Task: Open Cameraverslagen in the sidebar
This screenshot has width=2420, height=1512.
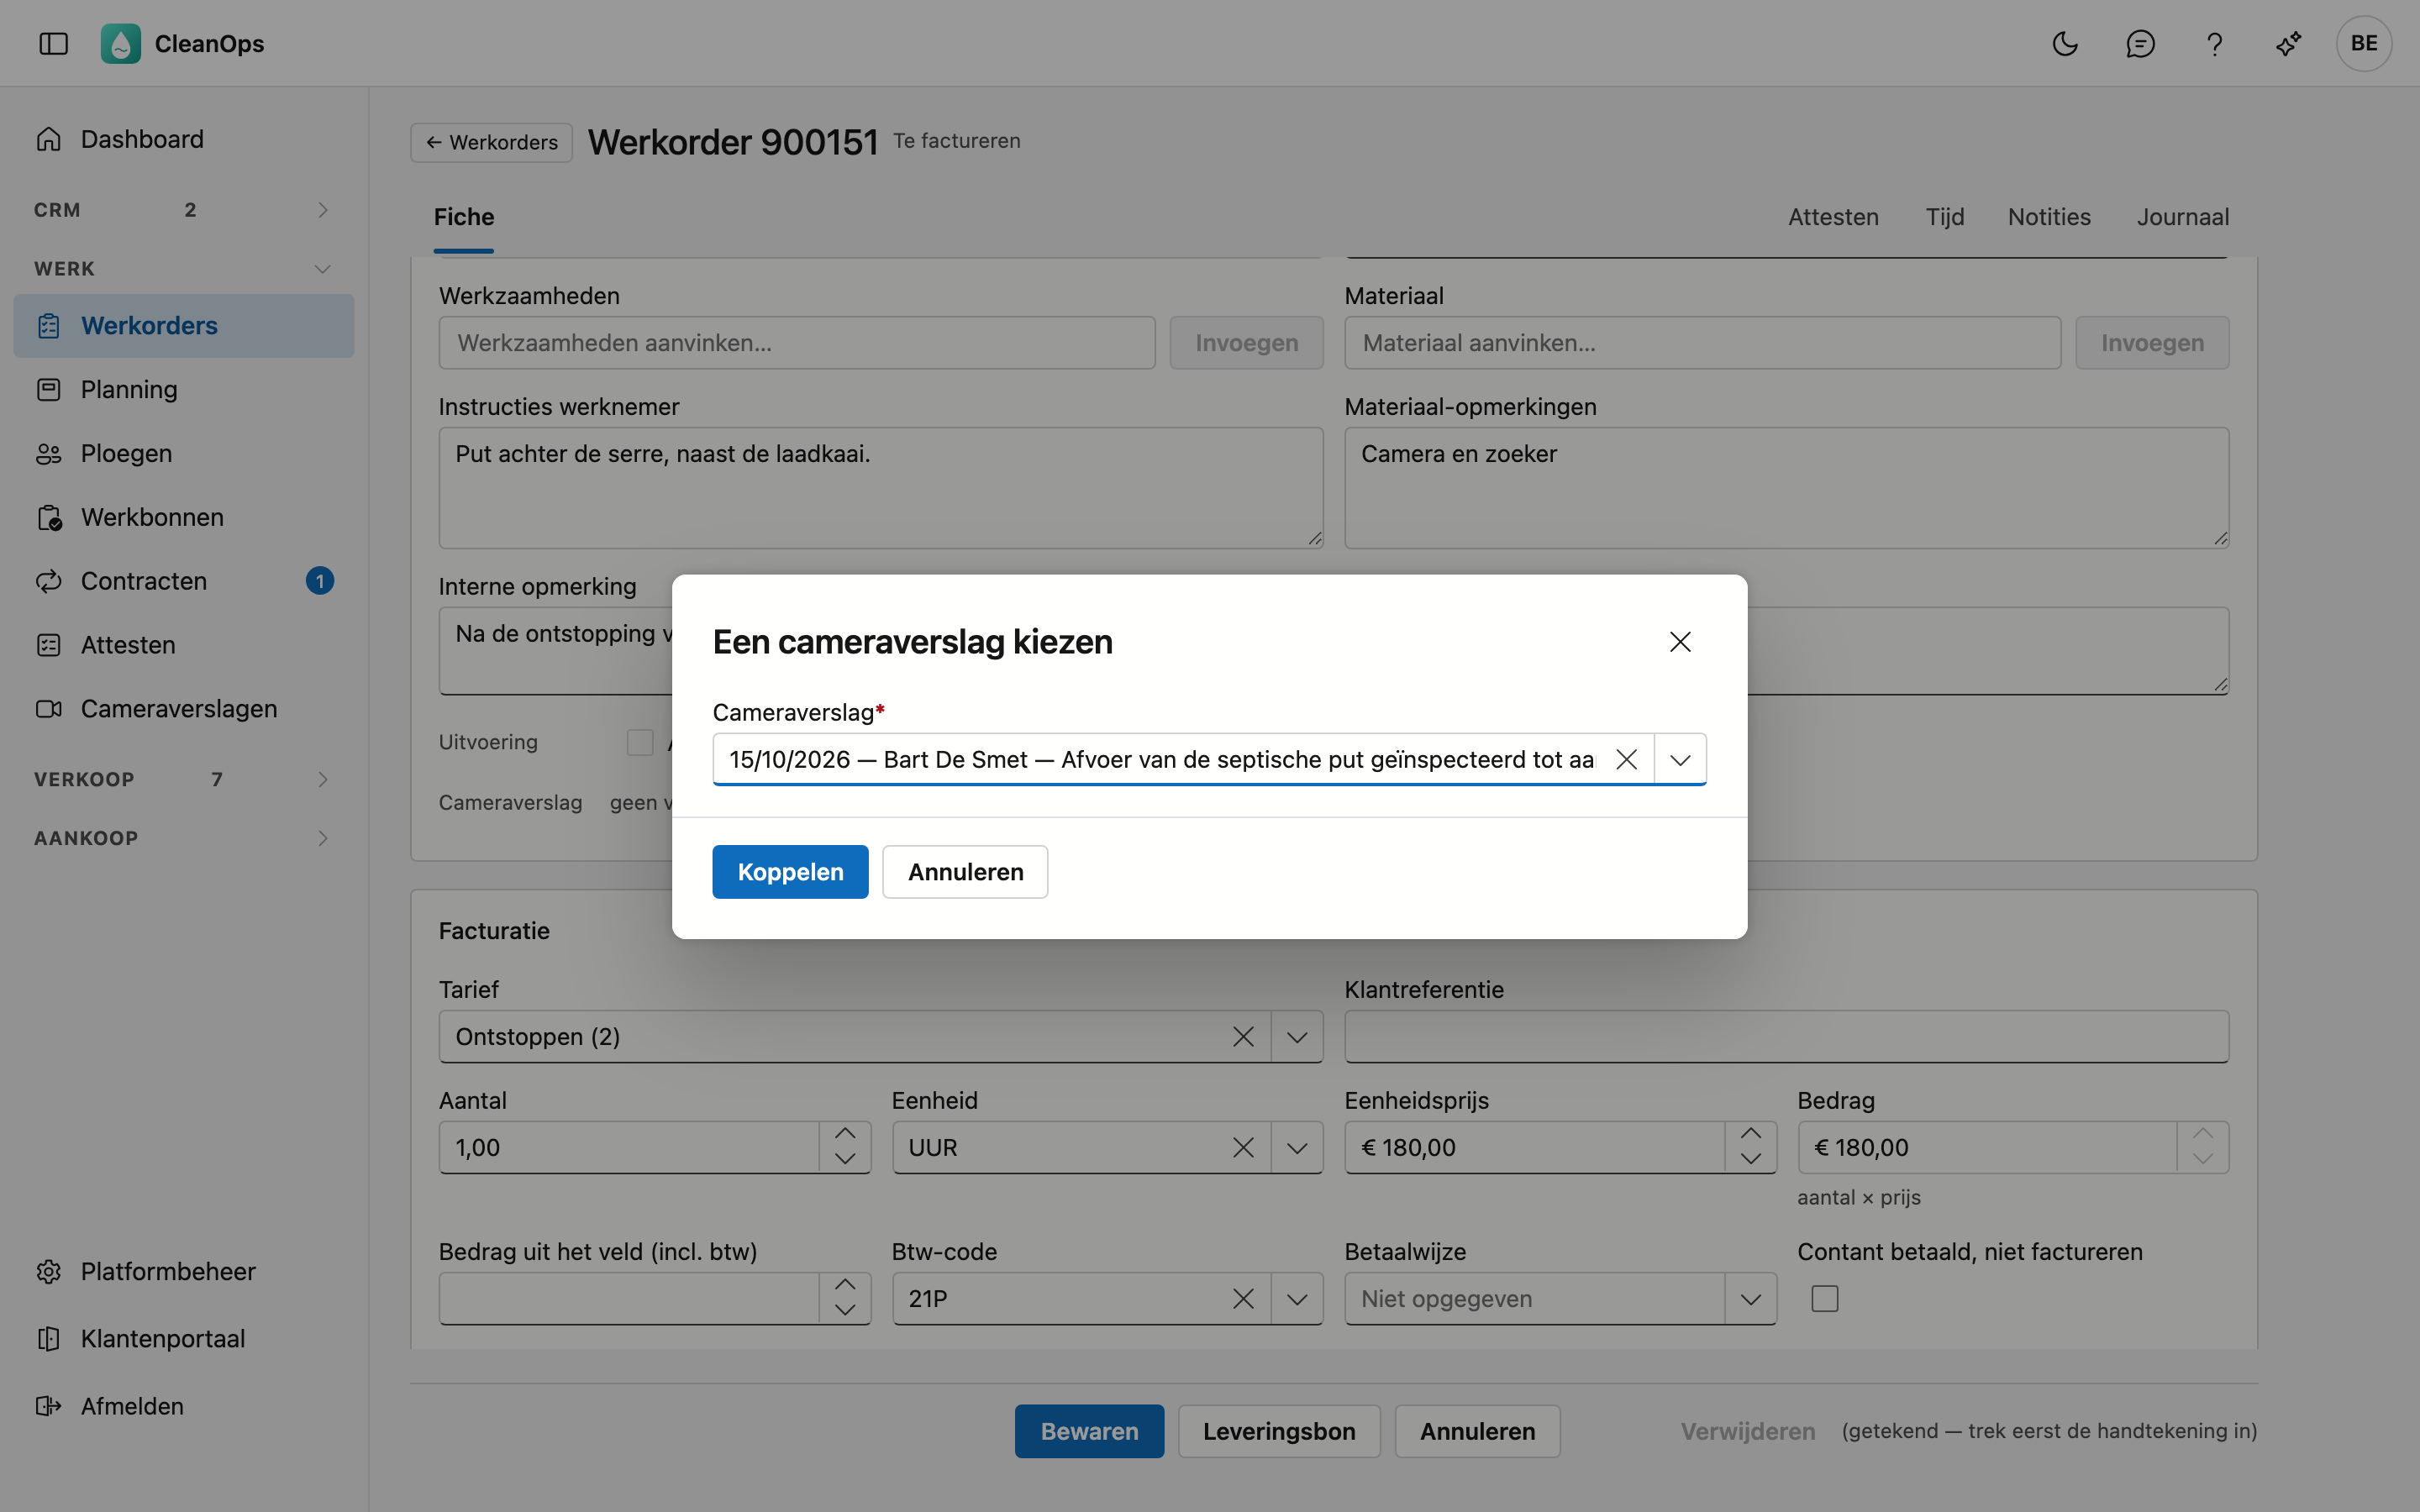Action: coord(184,709)
